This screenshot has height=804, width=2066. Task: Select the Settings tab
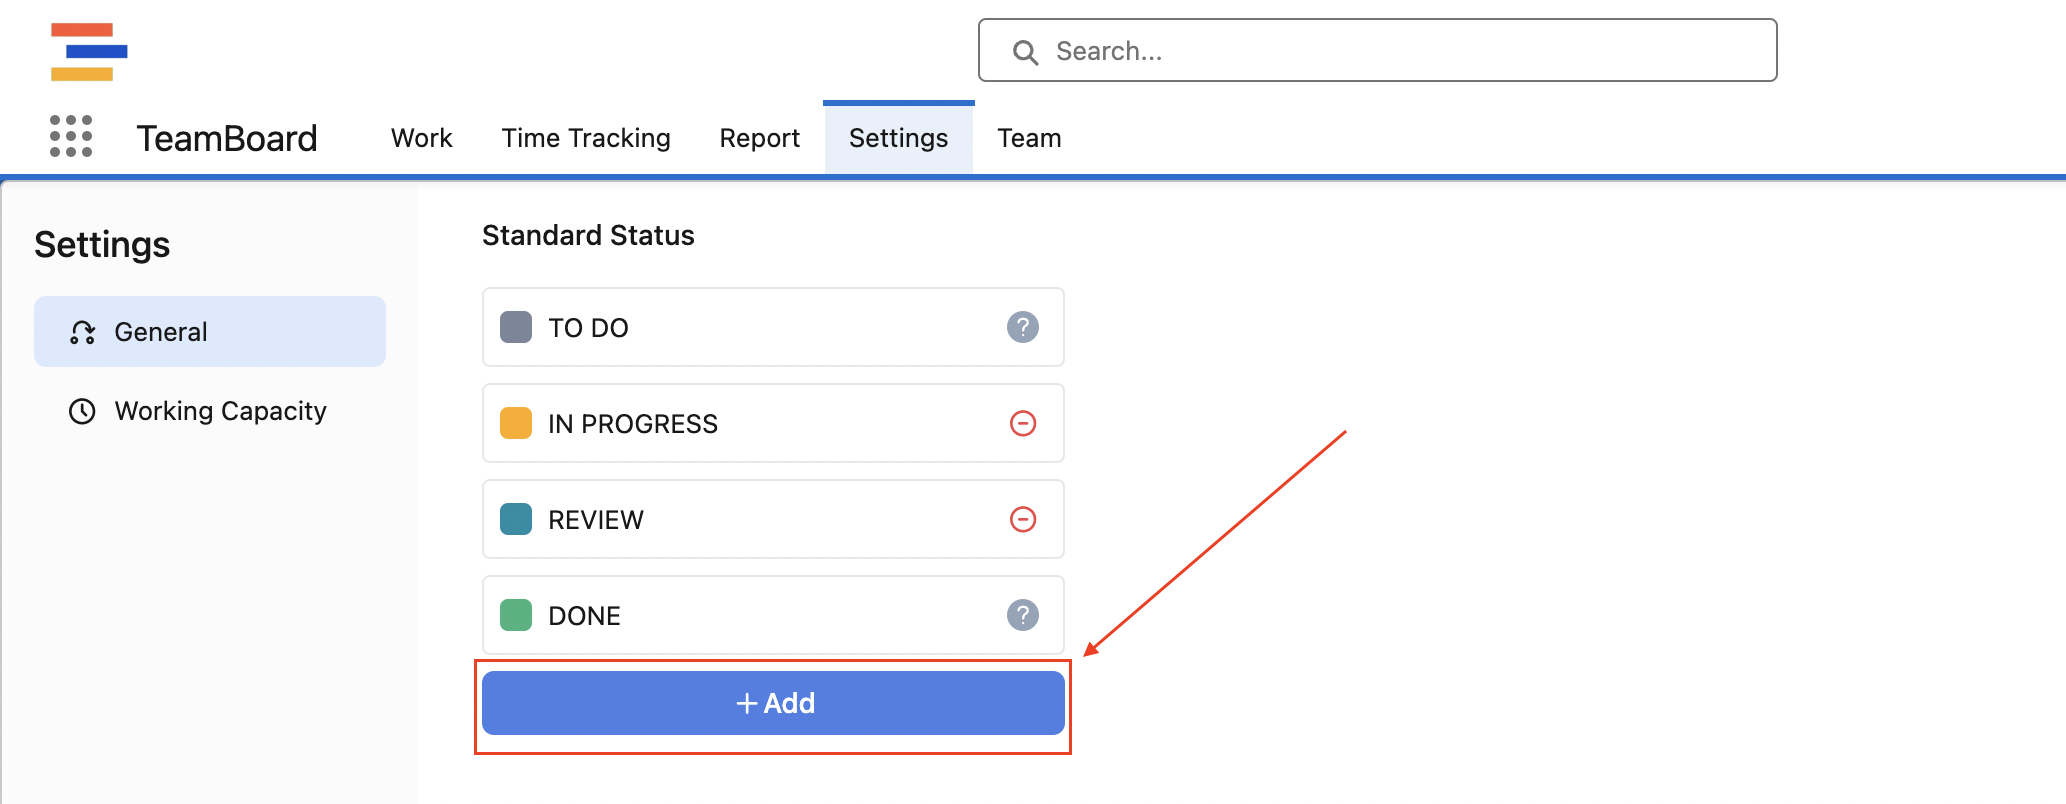click(898, 137)
